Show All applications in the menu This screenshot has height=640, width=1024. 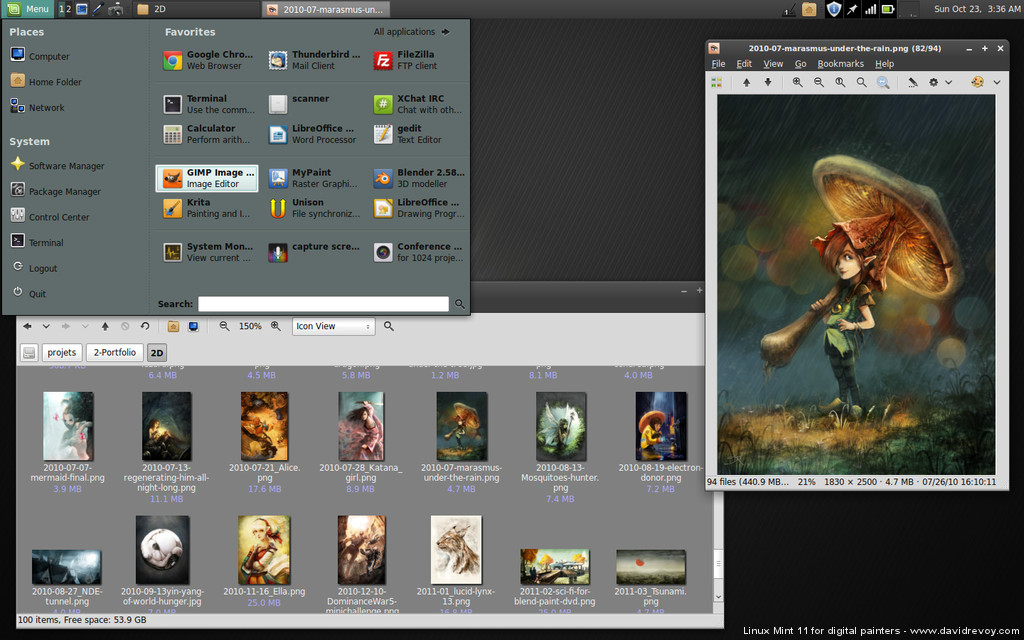411,32
